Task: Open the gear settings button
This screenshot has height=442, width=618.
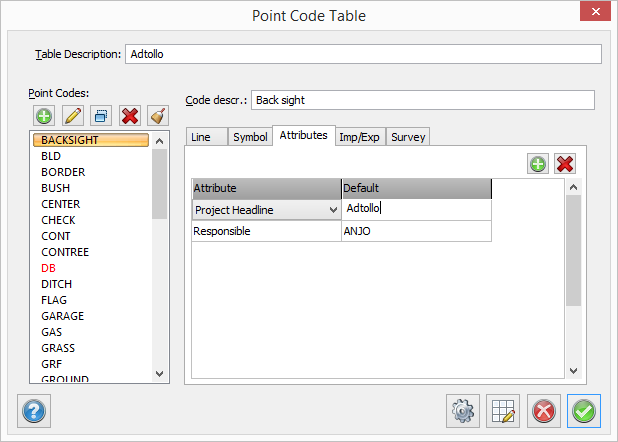Action: coord(462,410)
